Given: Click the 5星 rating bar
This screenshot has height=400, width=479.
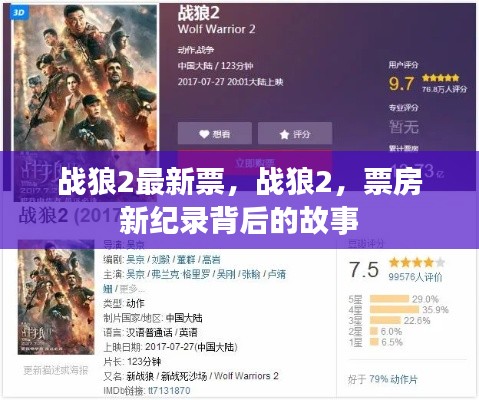Looking at the screenshot, I should coord(389,299).
